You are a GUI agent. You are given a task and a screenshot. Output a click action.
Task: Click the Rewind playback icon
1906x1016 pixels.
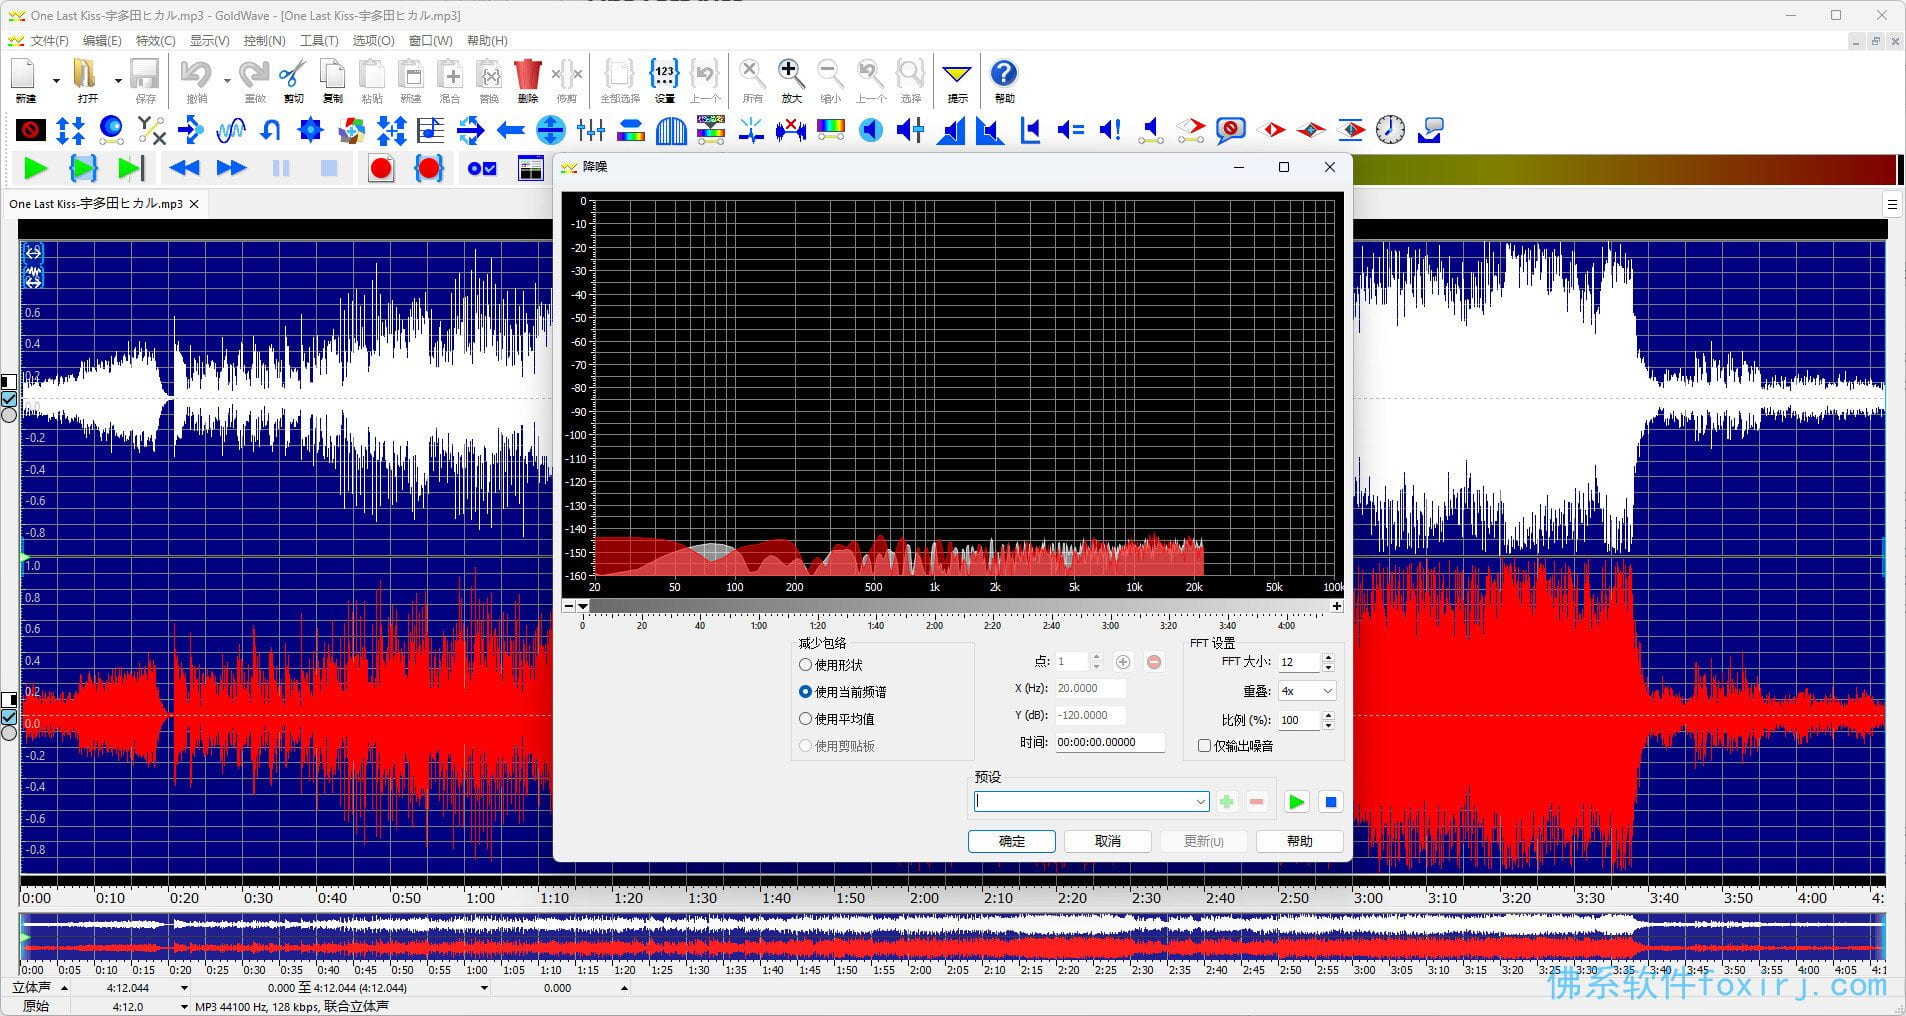point(184,168)
